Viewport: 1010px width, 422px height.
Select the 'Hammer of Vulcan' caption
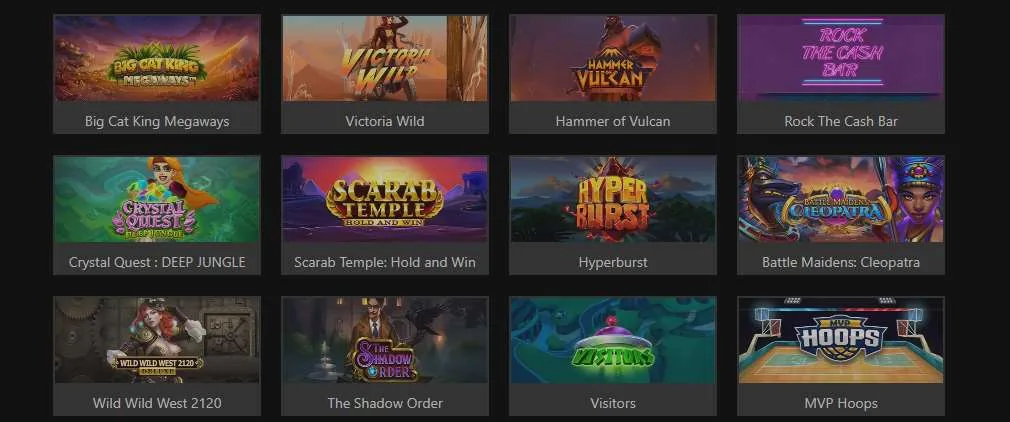tap(613, 121)
